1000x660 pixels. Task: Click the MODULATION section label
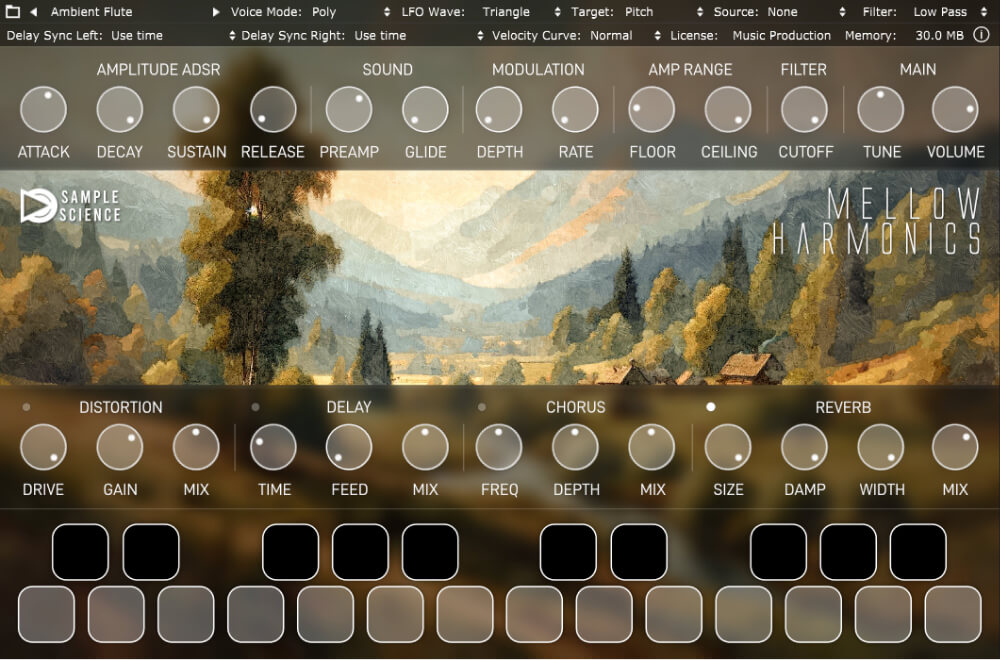point(538,70)
